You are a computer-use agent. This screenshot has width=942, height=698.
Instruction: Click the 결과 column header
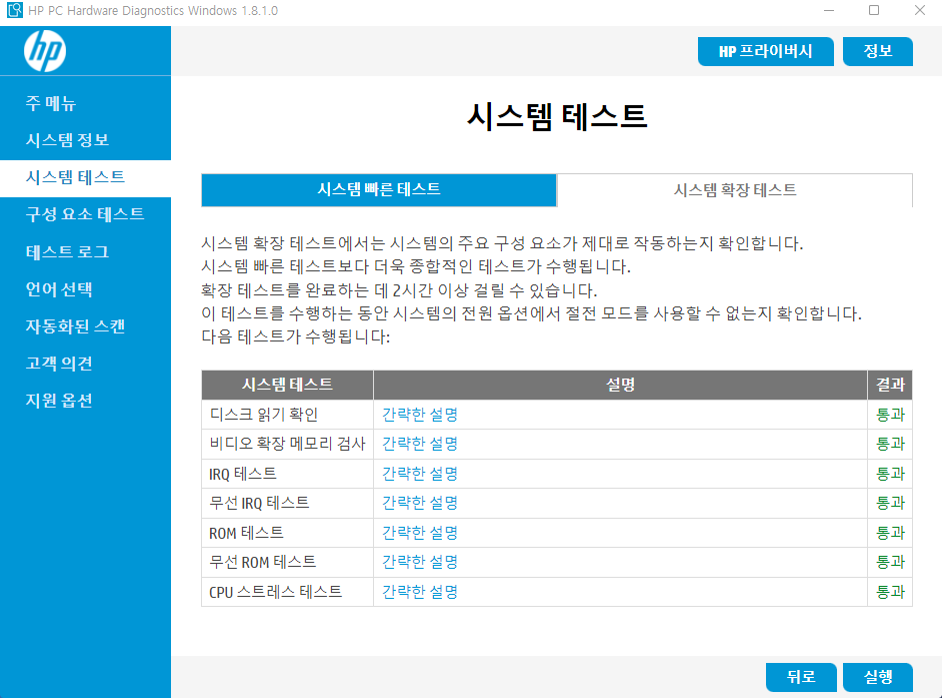890,385
